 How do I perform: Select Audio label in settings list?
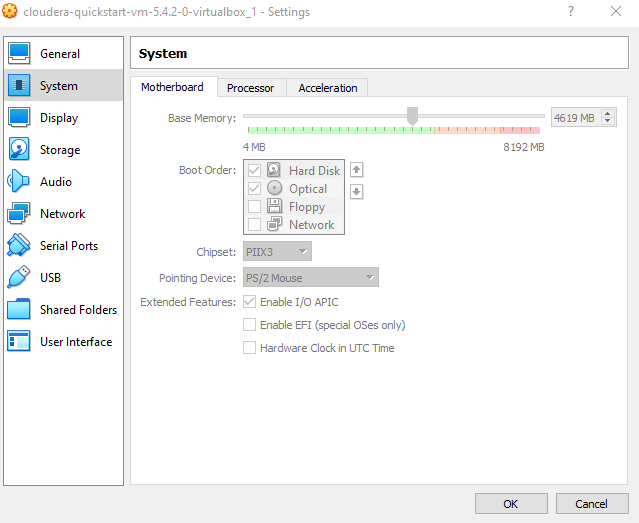(56, 182)
